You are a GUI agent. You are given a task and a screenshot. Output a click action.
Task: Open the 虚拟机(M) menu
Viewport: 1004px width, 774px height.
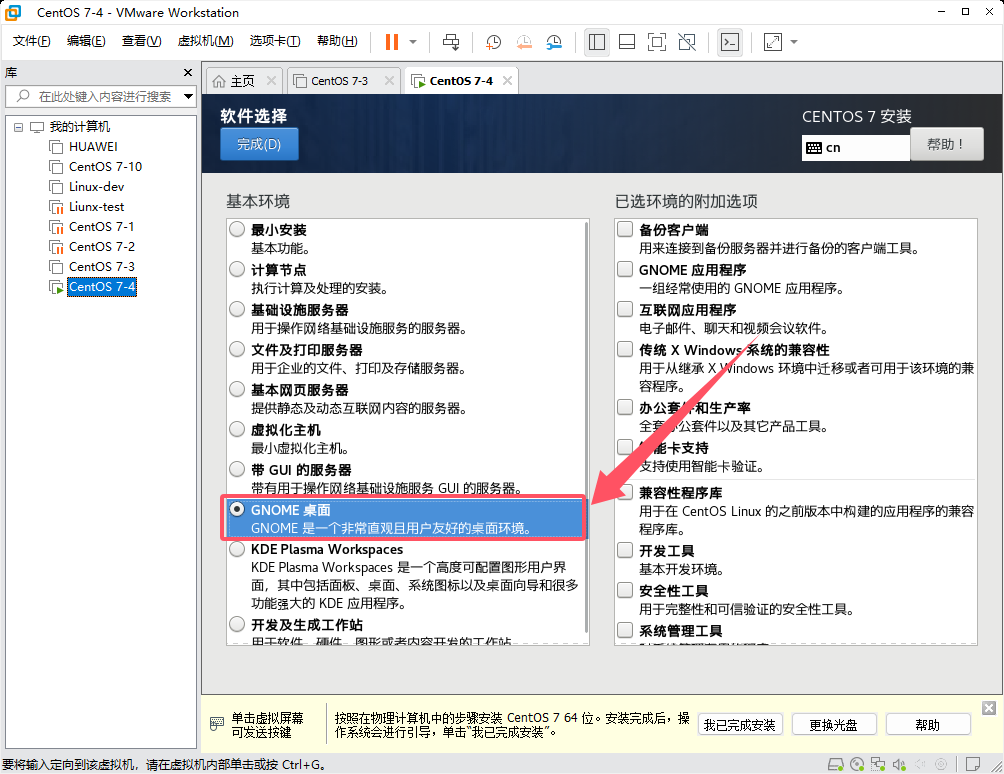coord(205,42)
